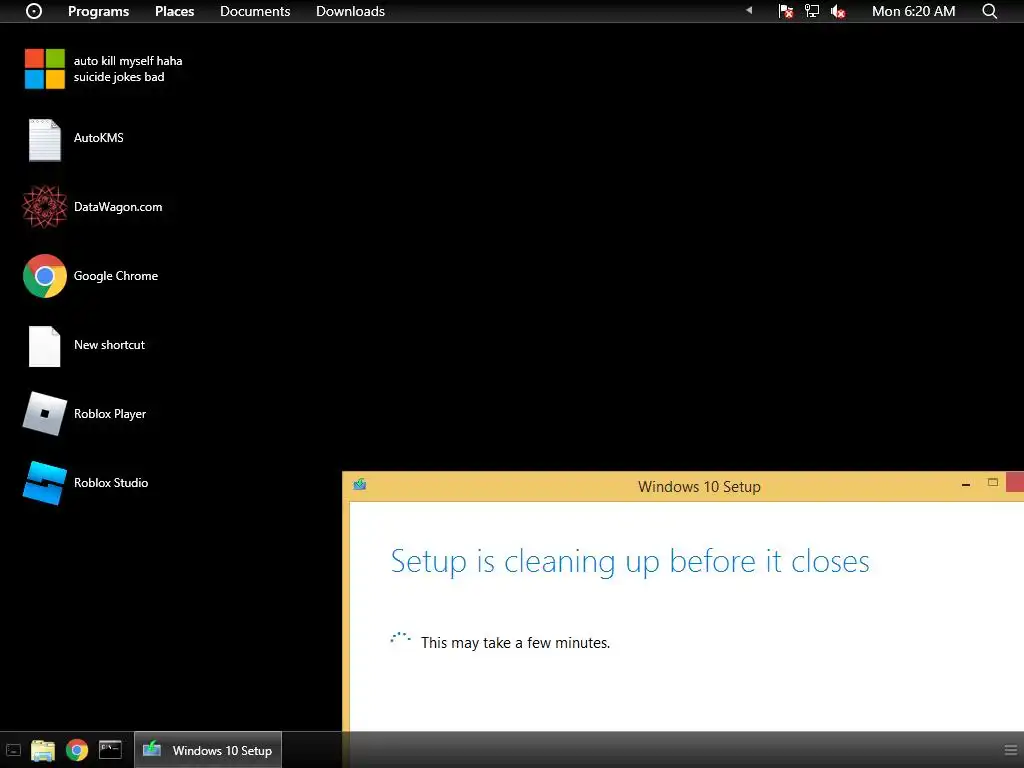This screenshot has height=768, width=1024.
Task: Switch to Windows 10 Setup taskbar button
Action: tap(208, 750)
